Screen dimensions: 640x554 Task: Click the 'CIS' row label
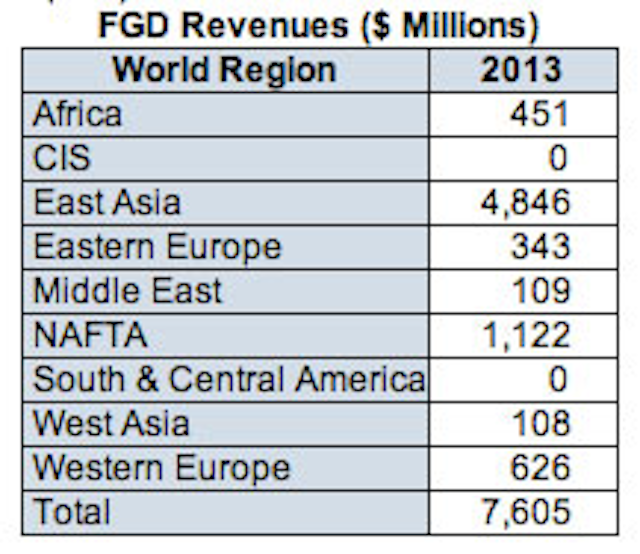[62, 158]
